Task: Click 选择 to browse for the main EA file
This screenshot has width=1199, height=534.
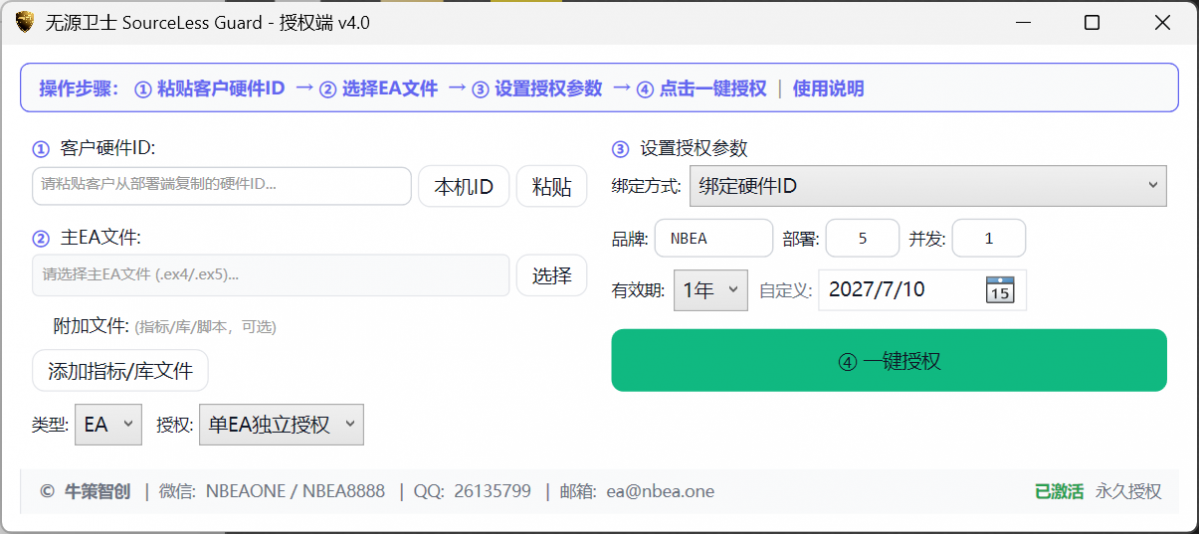Action: (x=551, y=275)
